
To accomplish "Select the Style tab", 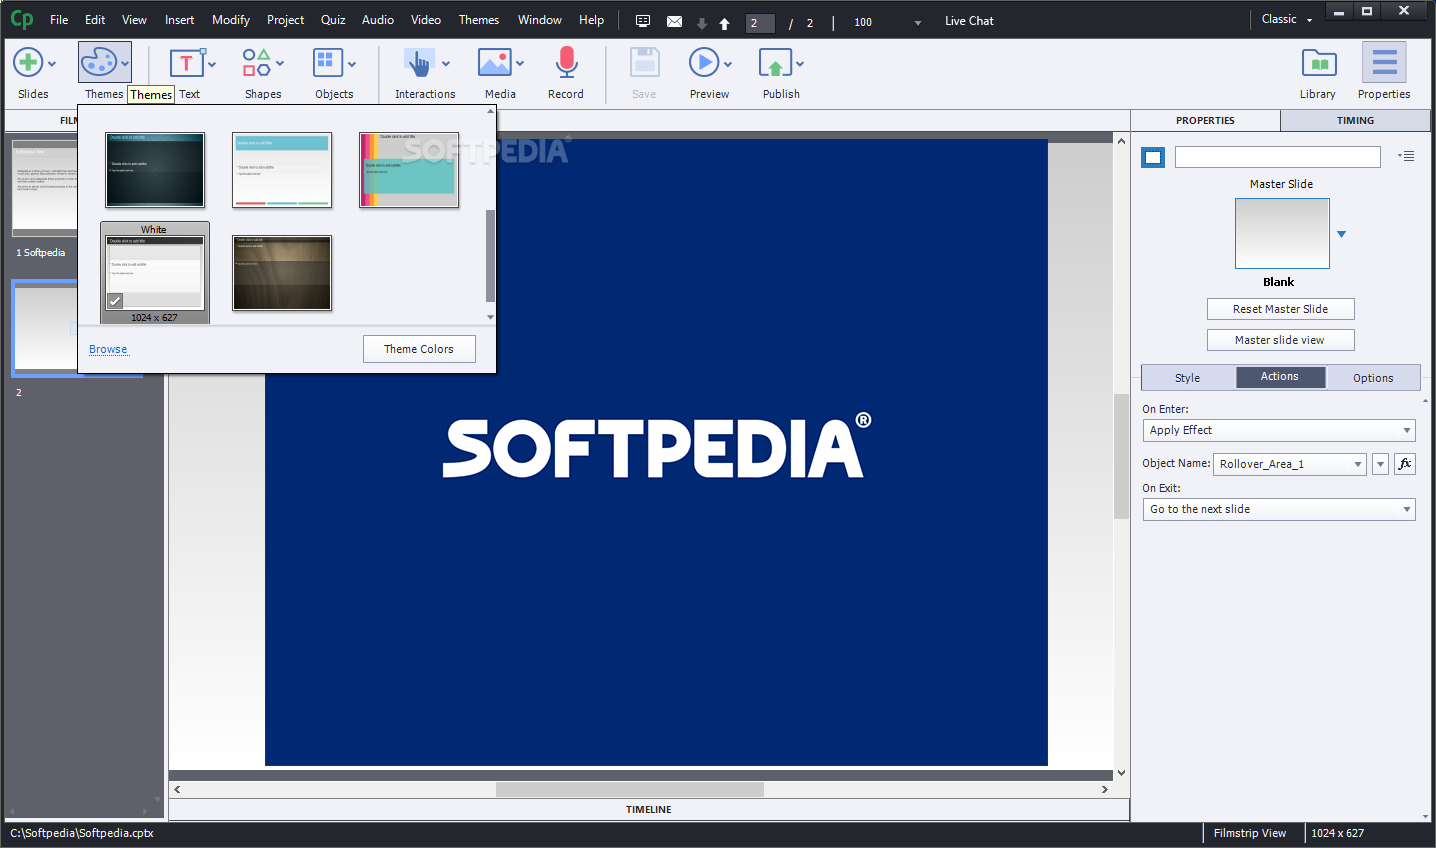I will [x=1188, y=378].
